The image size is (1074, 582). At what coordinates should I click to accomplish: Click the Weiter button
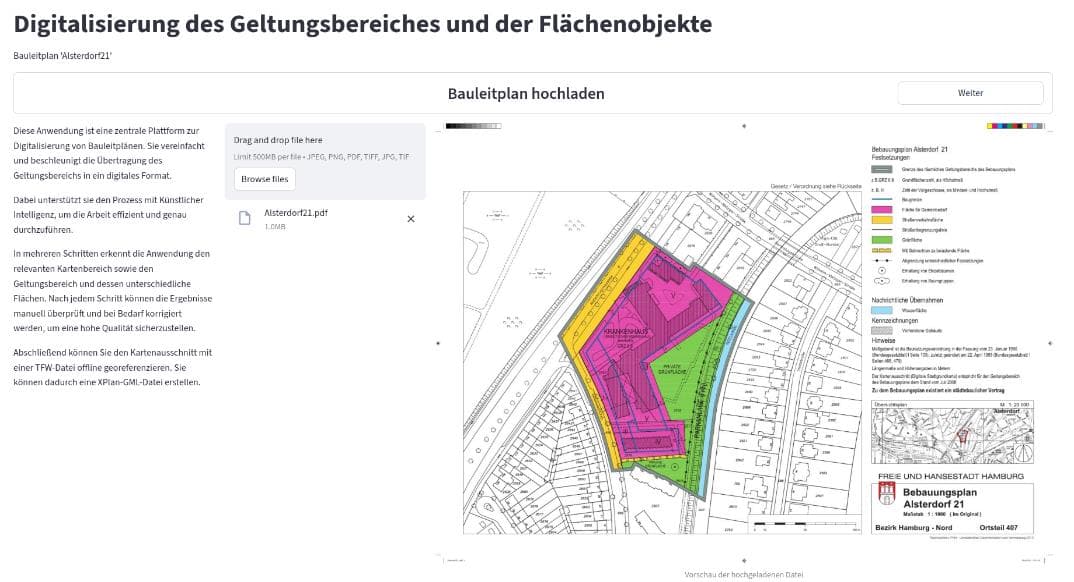[x=970, y=93]
